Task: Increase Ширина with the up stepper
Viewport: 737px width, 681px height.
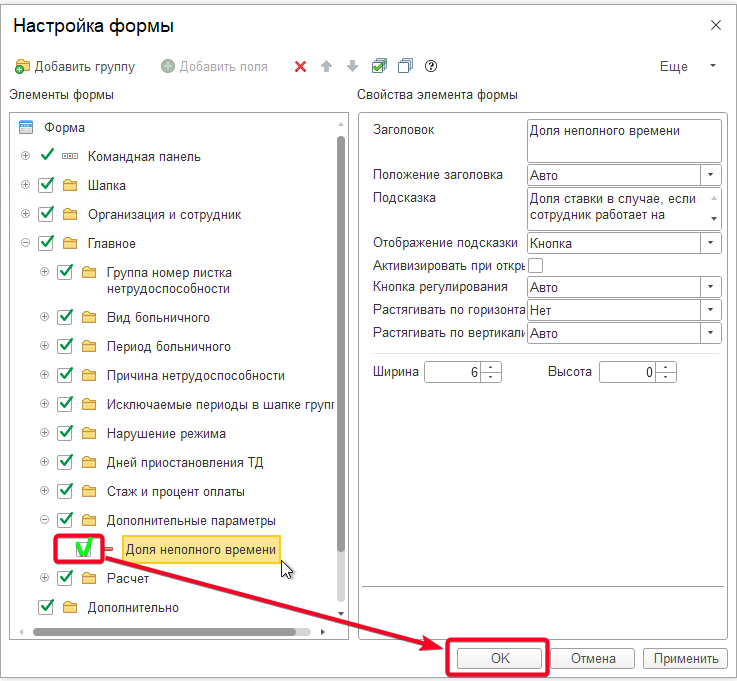Action: pyautogui.click(x=491, y=367)
